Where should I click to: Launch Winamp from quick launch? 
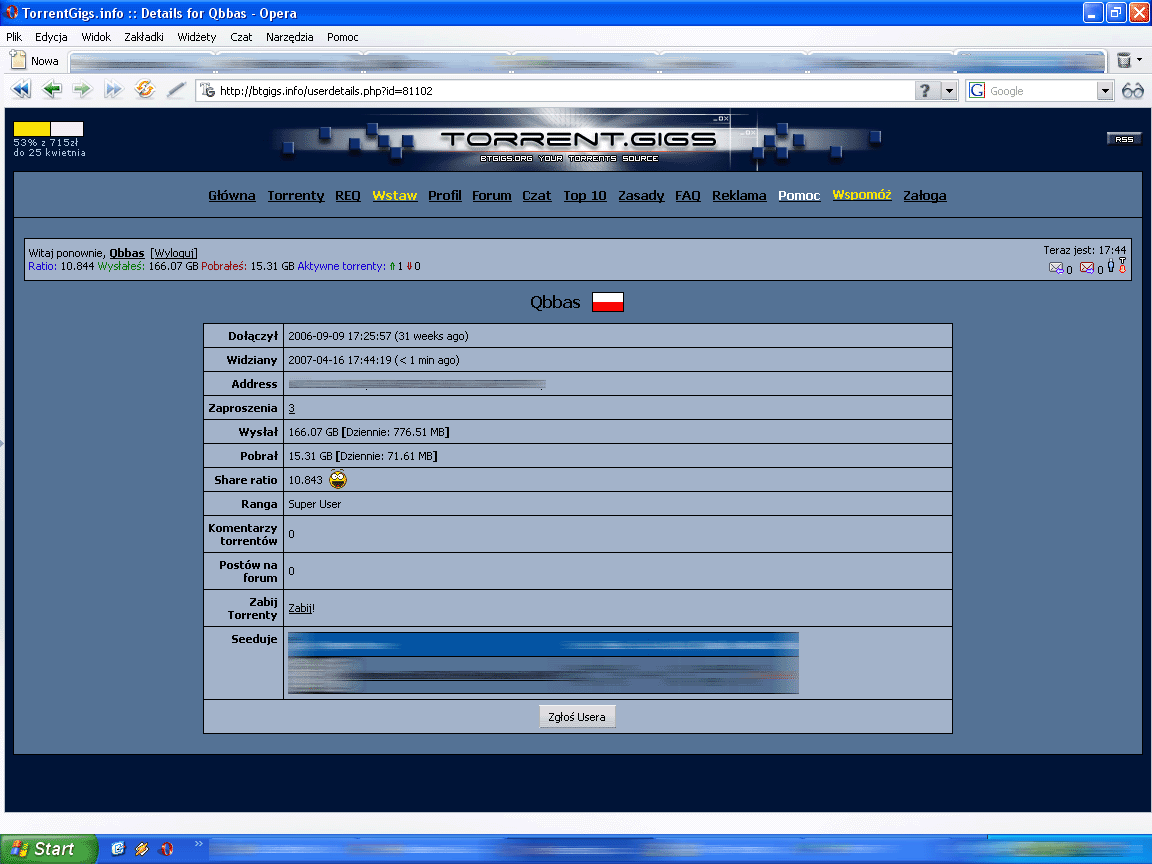pos(142,849)
